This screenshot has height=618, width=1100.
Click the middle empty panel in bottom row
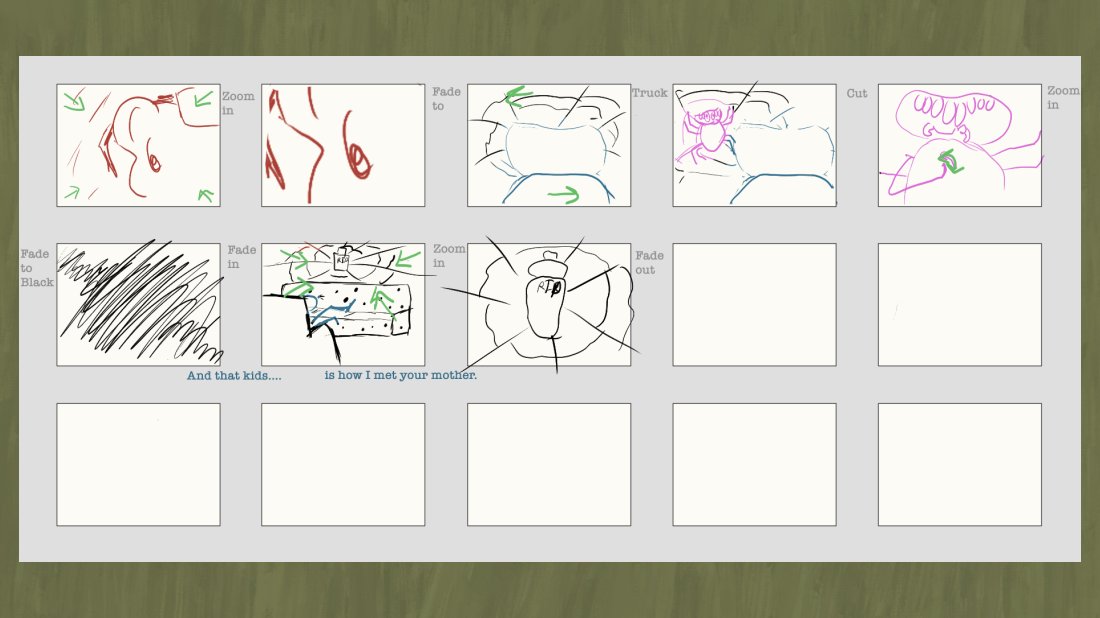point(549,464)
